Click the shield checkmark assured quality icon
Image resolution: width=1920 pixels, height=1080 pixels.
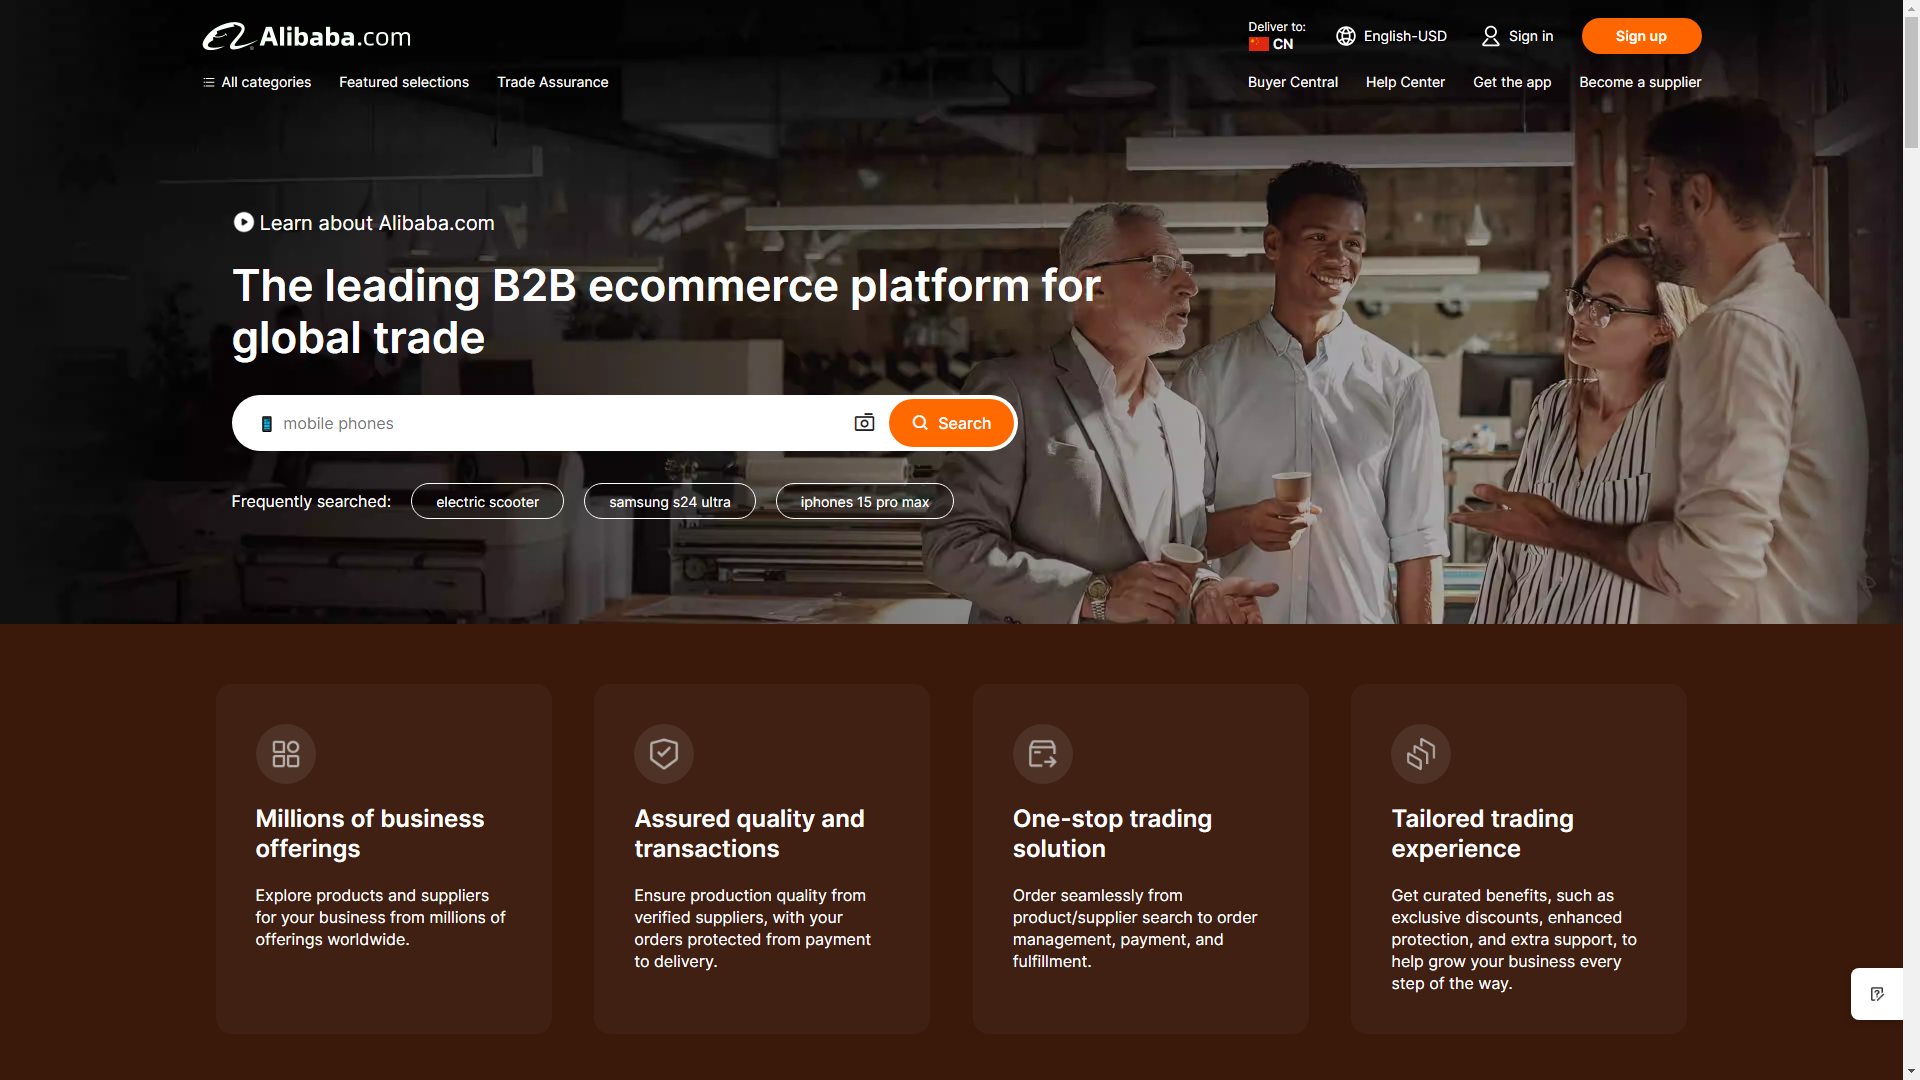click(664, 754)
